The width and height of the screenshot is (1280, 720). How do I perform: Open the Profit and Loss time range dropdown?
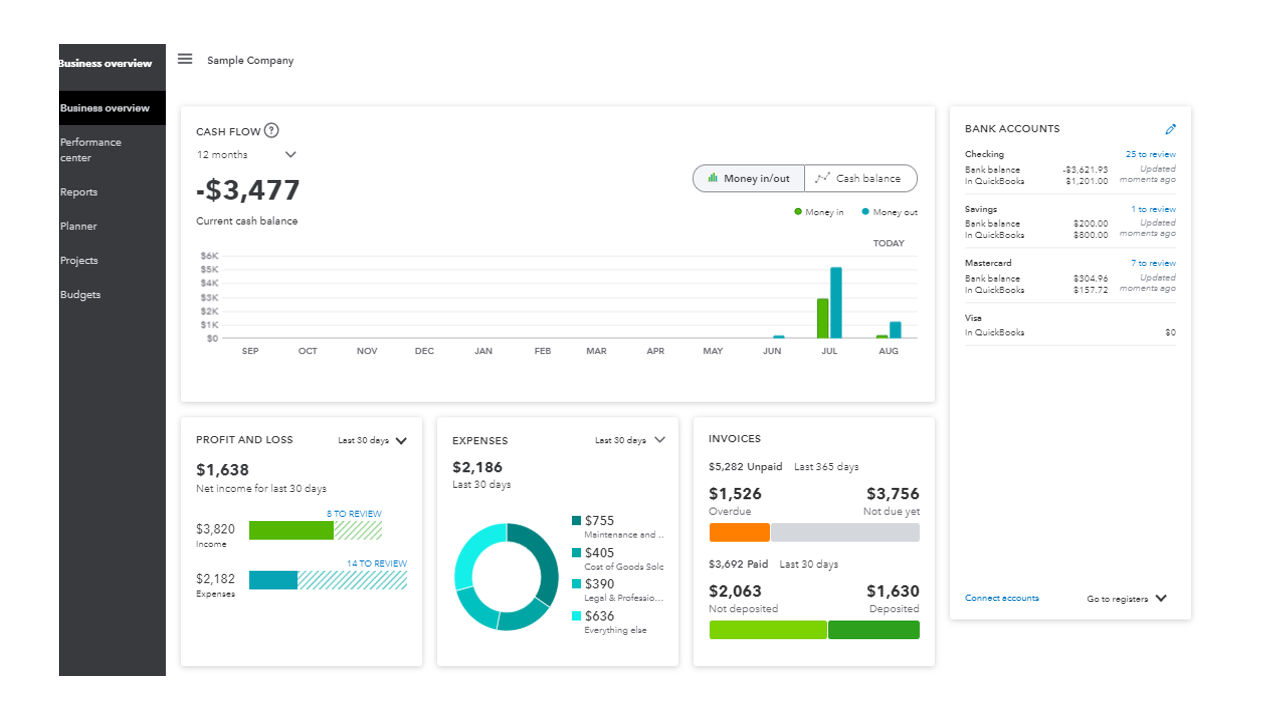pos(372,440)
